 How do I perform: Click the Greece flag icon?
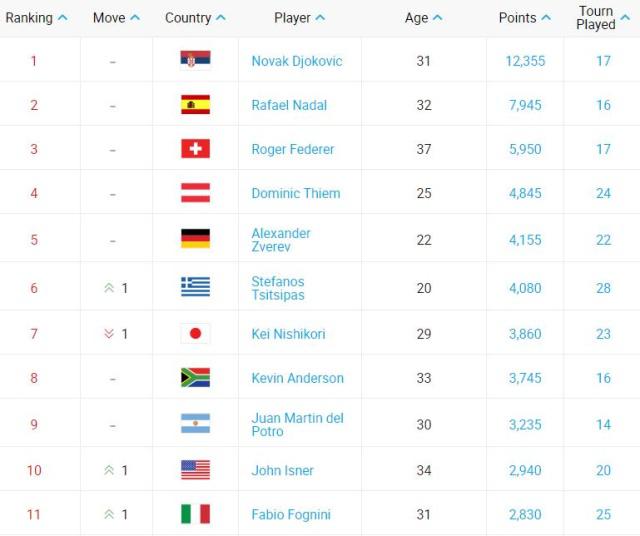pyautogui.click(x=195, y=287)
